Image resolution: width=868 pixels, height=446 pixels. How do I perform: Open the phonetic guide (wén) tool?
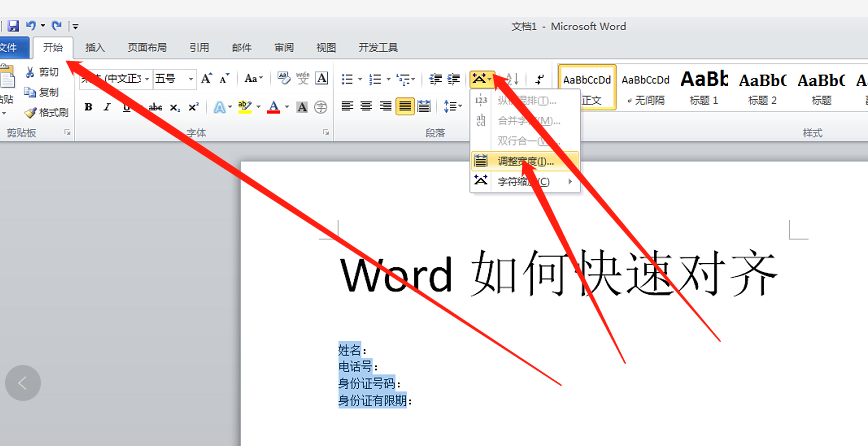[x=302, y=79]
